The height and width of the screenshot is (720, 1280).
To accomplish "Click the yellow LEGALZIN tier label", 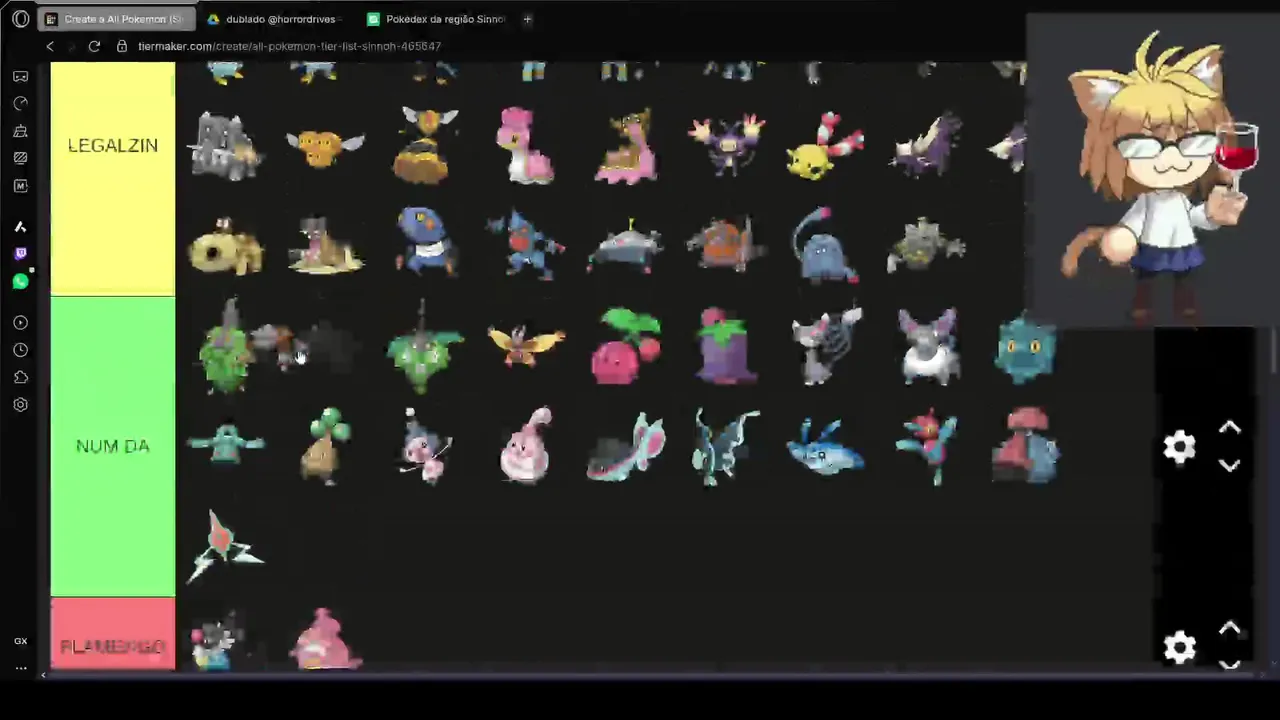I will click(113, 146).
